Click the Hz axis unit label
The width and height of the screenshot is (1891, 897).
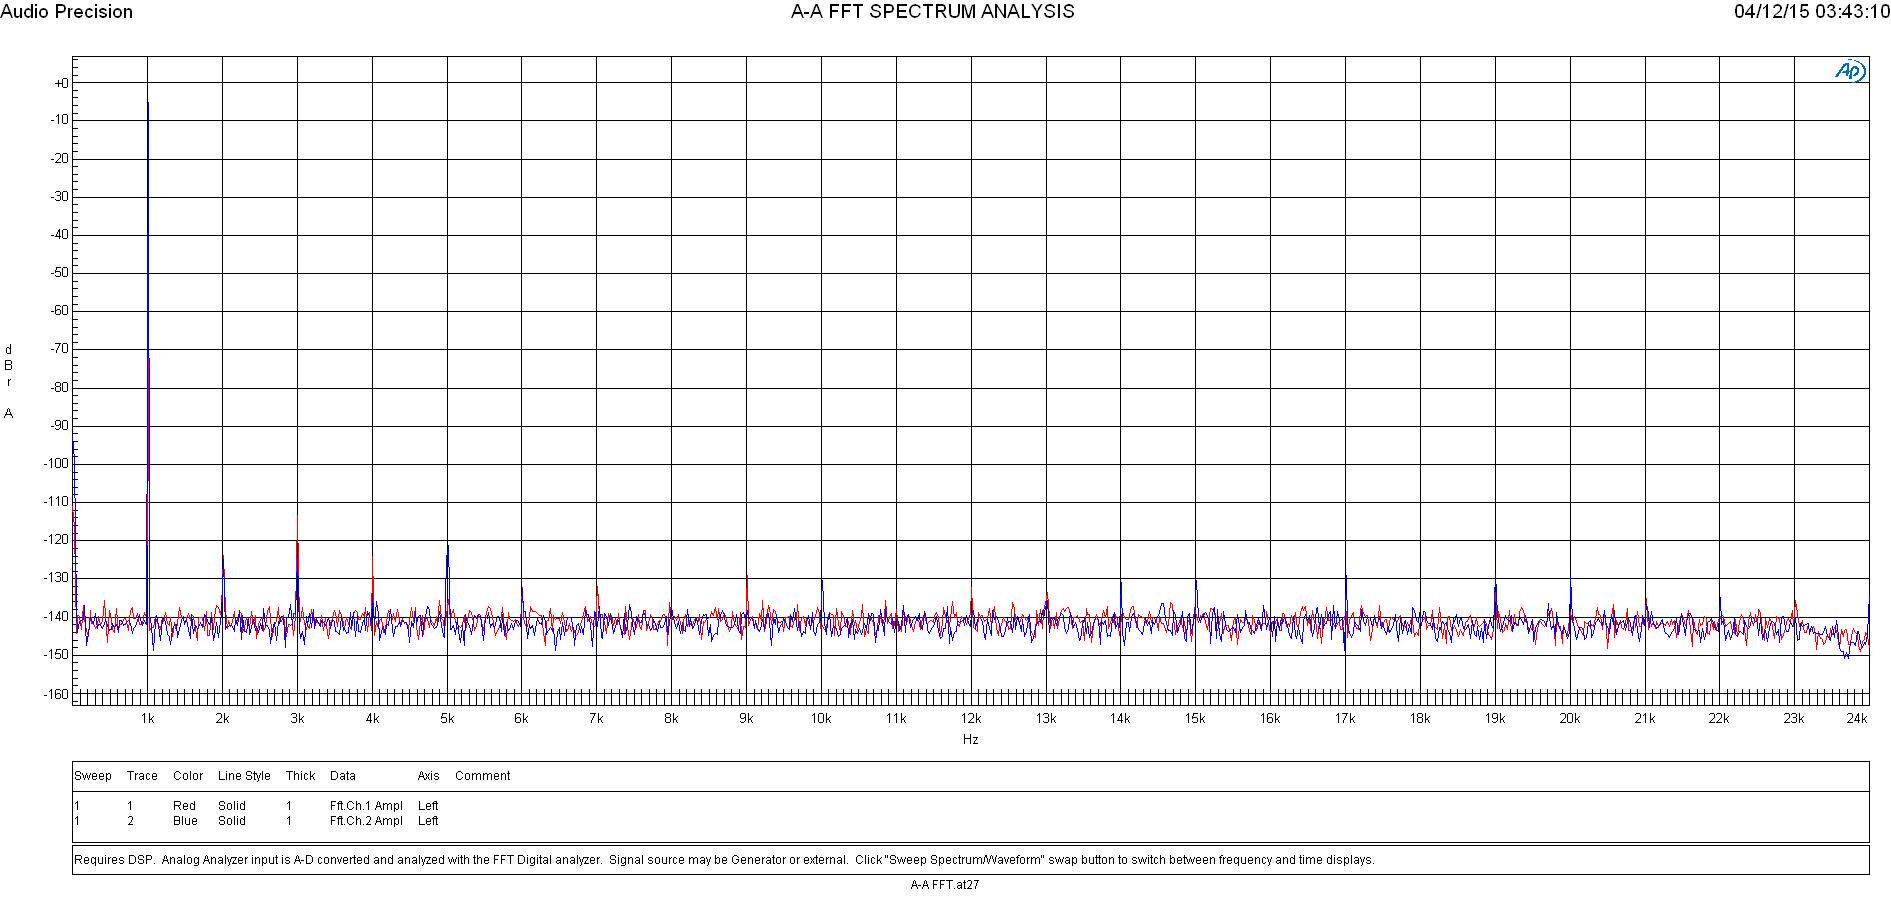click(970, 740)
